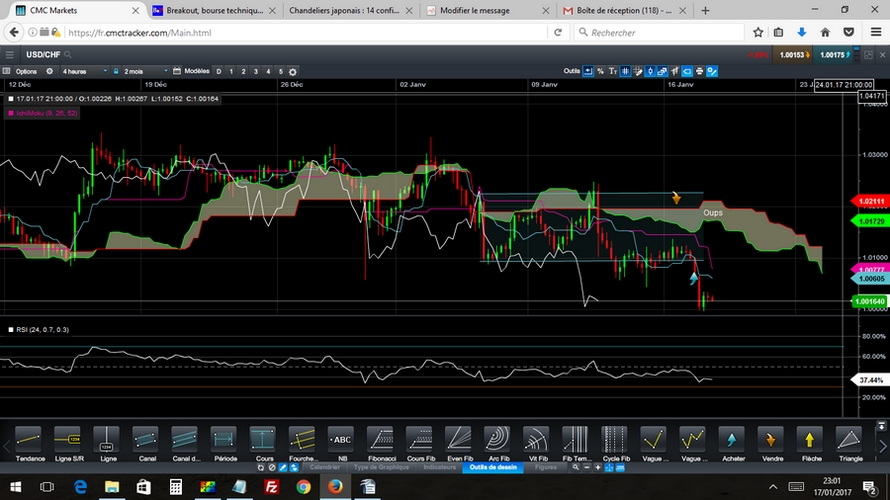Choose the Vendre sell arrow marker
The height and width of the screenshot is (500, 890).
click(770, 440)
